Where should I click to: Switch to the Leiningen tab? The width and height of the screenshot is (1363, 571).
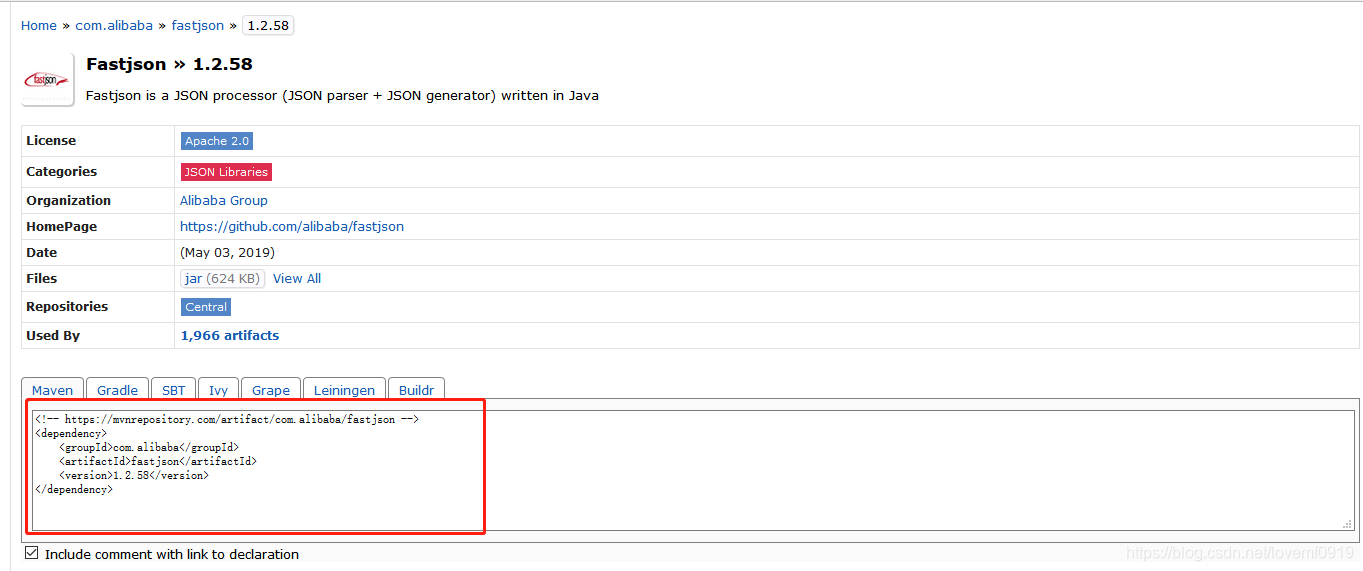[x=344, y=389]
